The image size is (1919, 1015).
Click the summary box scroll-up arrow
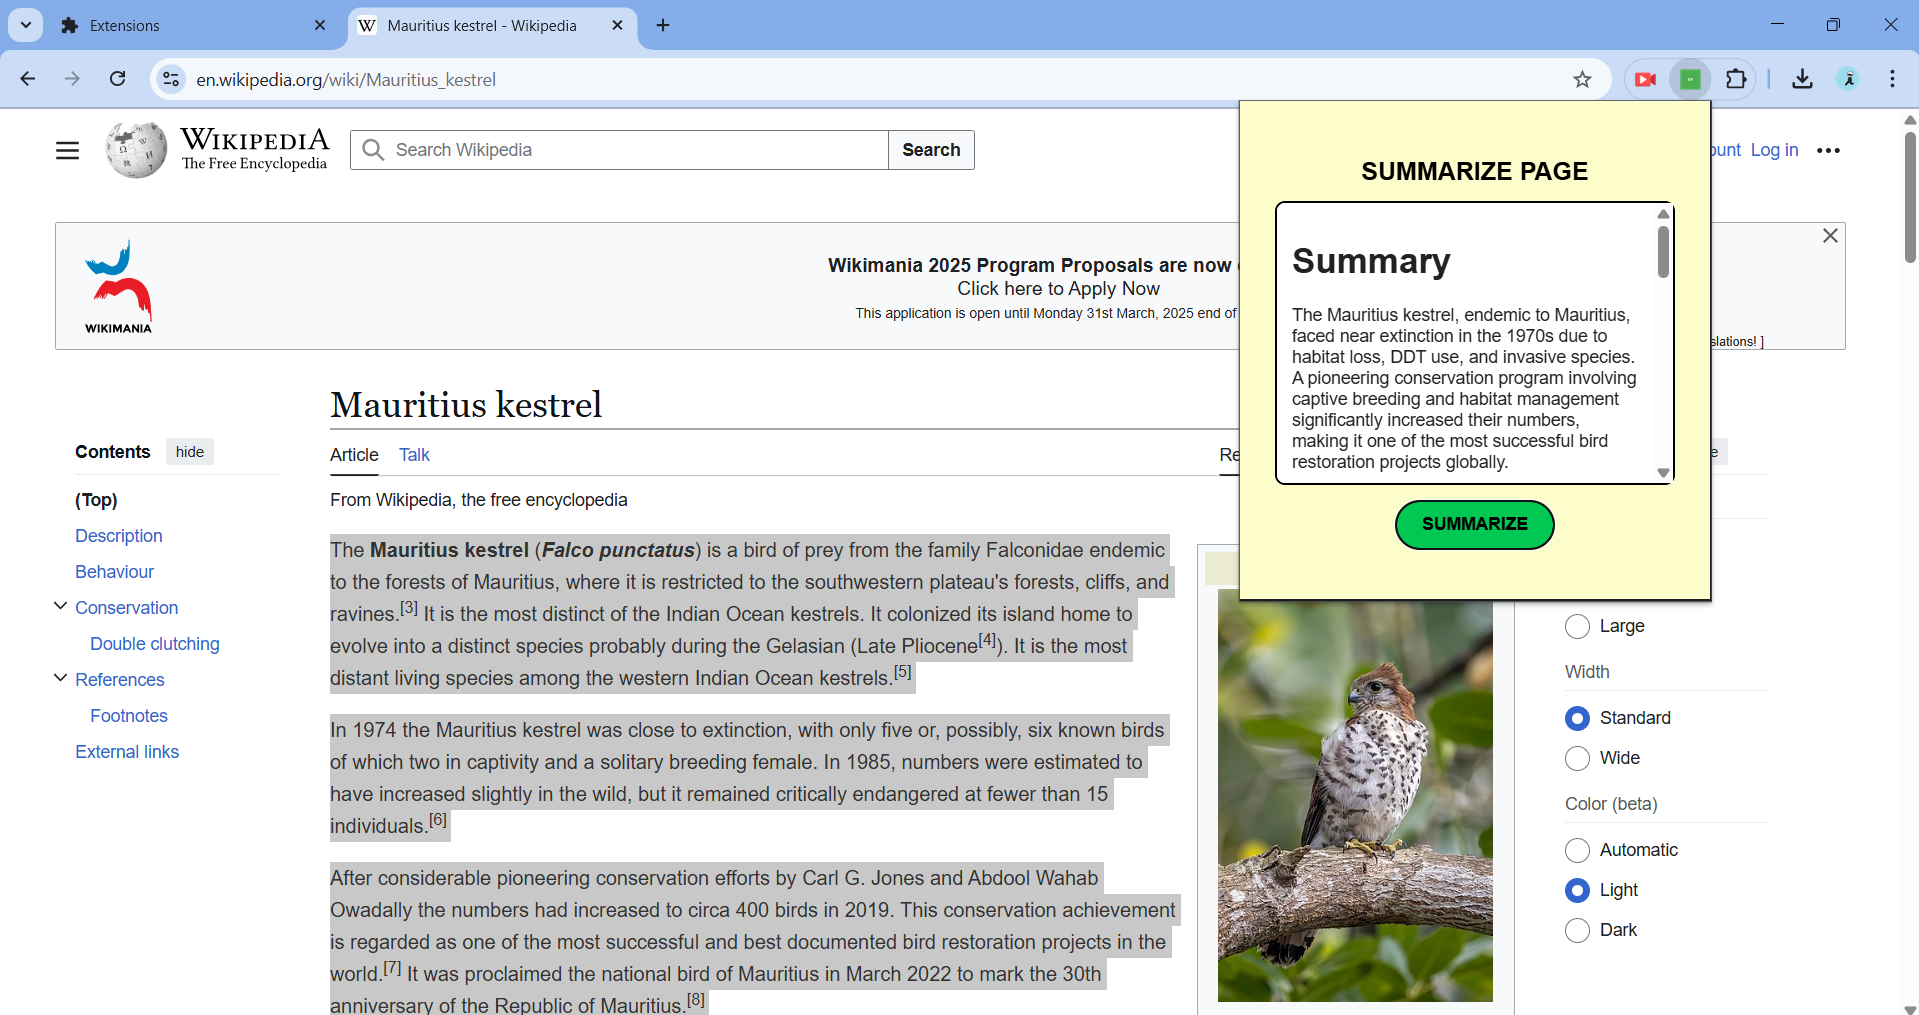coord(1663,214)
